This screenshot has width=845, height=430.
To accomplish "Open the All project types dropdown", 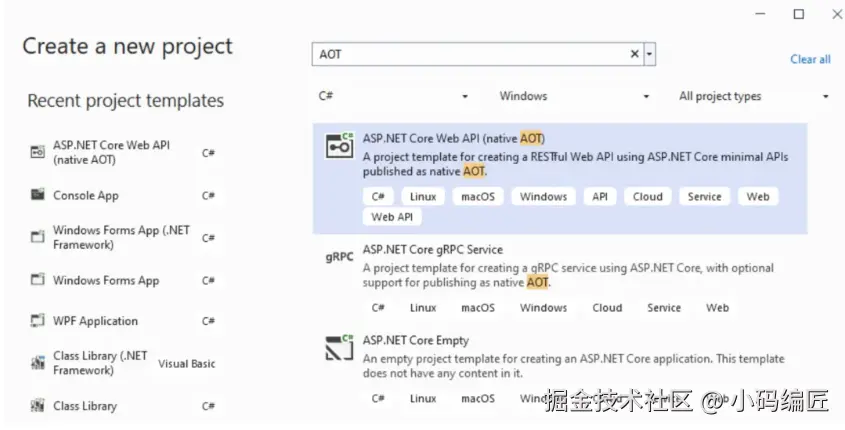I will coord(753,96).
